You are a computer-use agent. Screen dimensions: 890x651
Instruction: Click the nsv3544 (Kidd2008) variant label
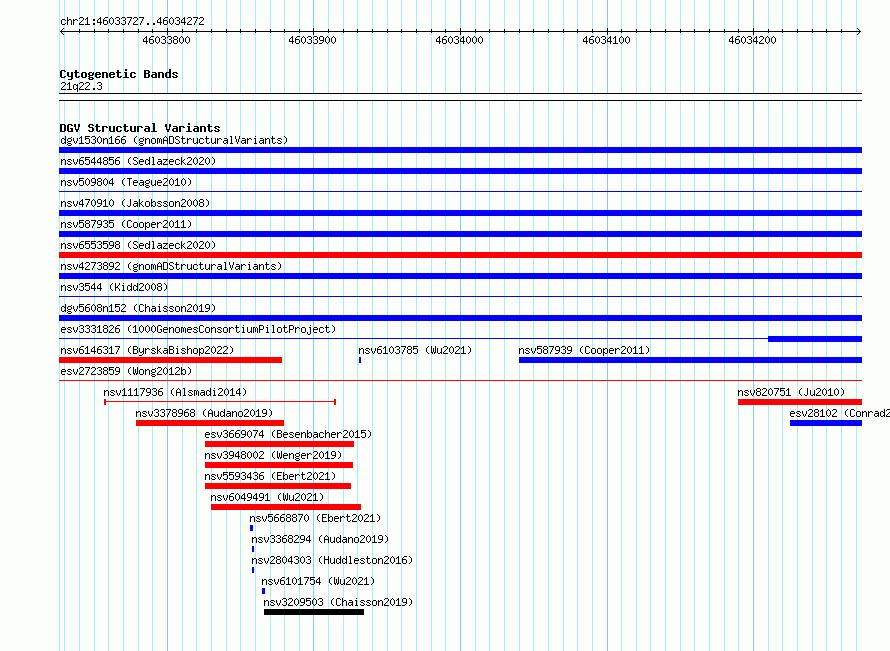coord(114,287)
